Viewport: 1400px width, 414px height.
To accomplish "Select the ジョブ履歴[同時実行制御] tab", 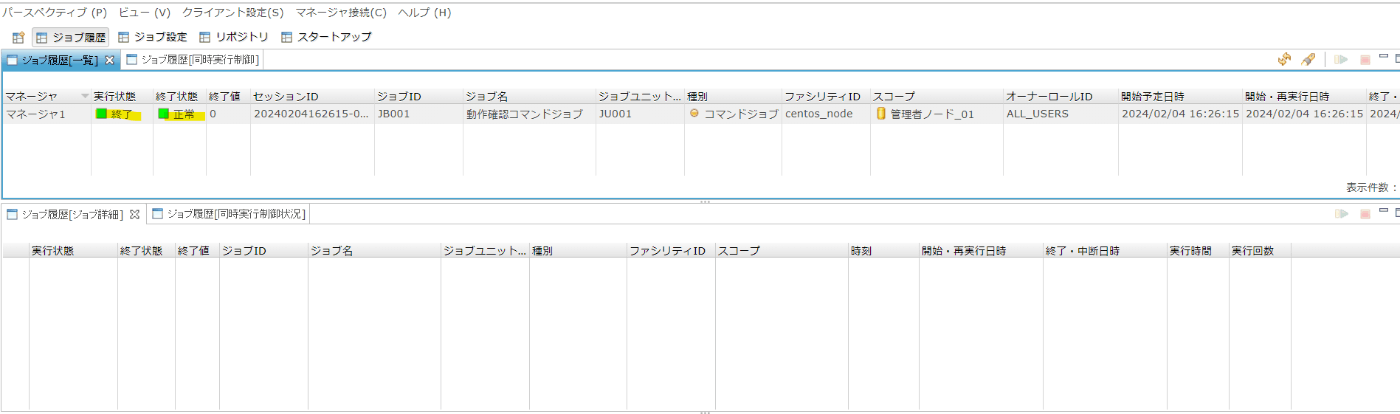I will point(192,60).
